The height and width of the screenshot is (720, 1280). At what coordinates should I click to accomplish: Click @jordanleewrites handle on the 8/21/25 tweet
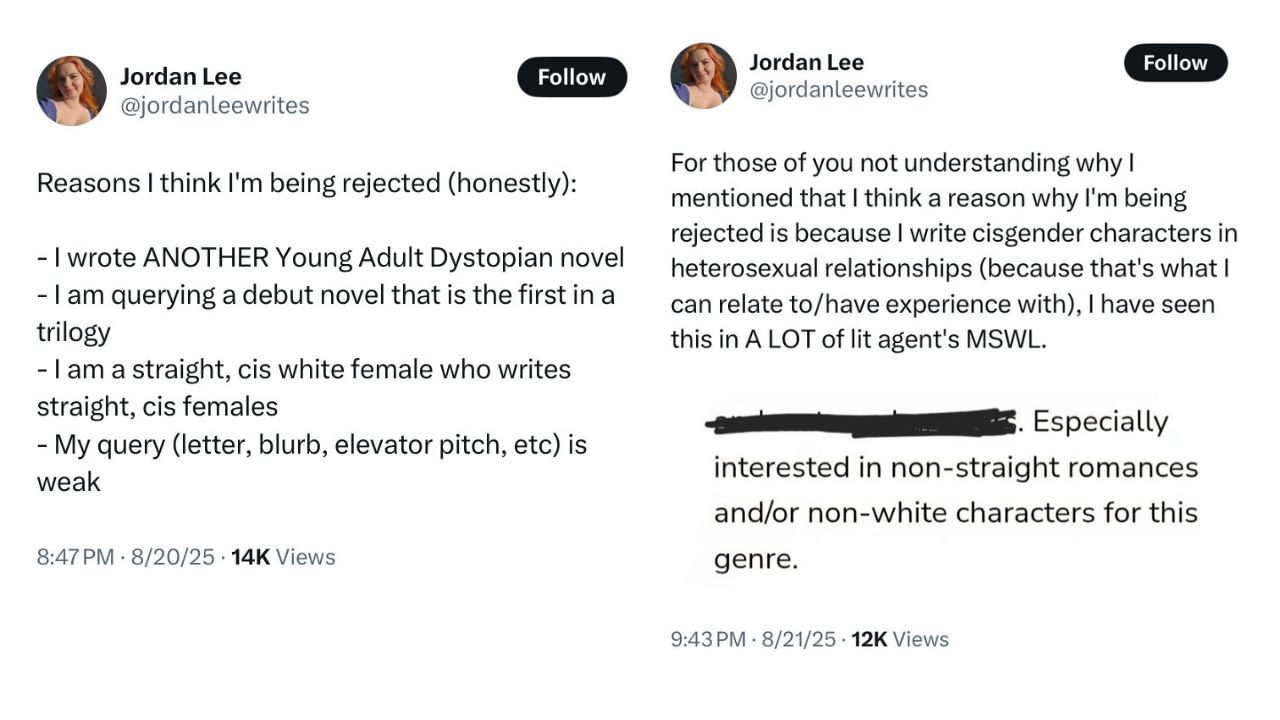(838, 89)
